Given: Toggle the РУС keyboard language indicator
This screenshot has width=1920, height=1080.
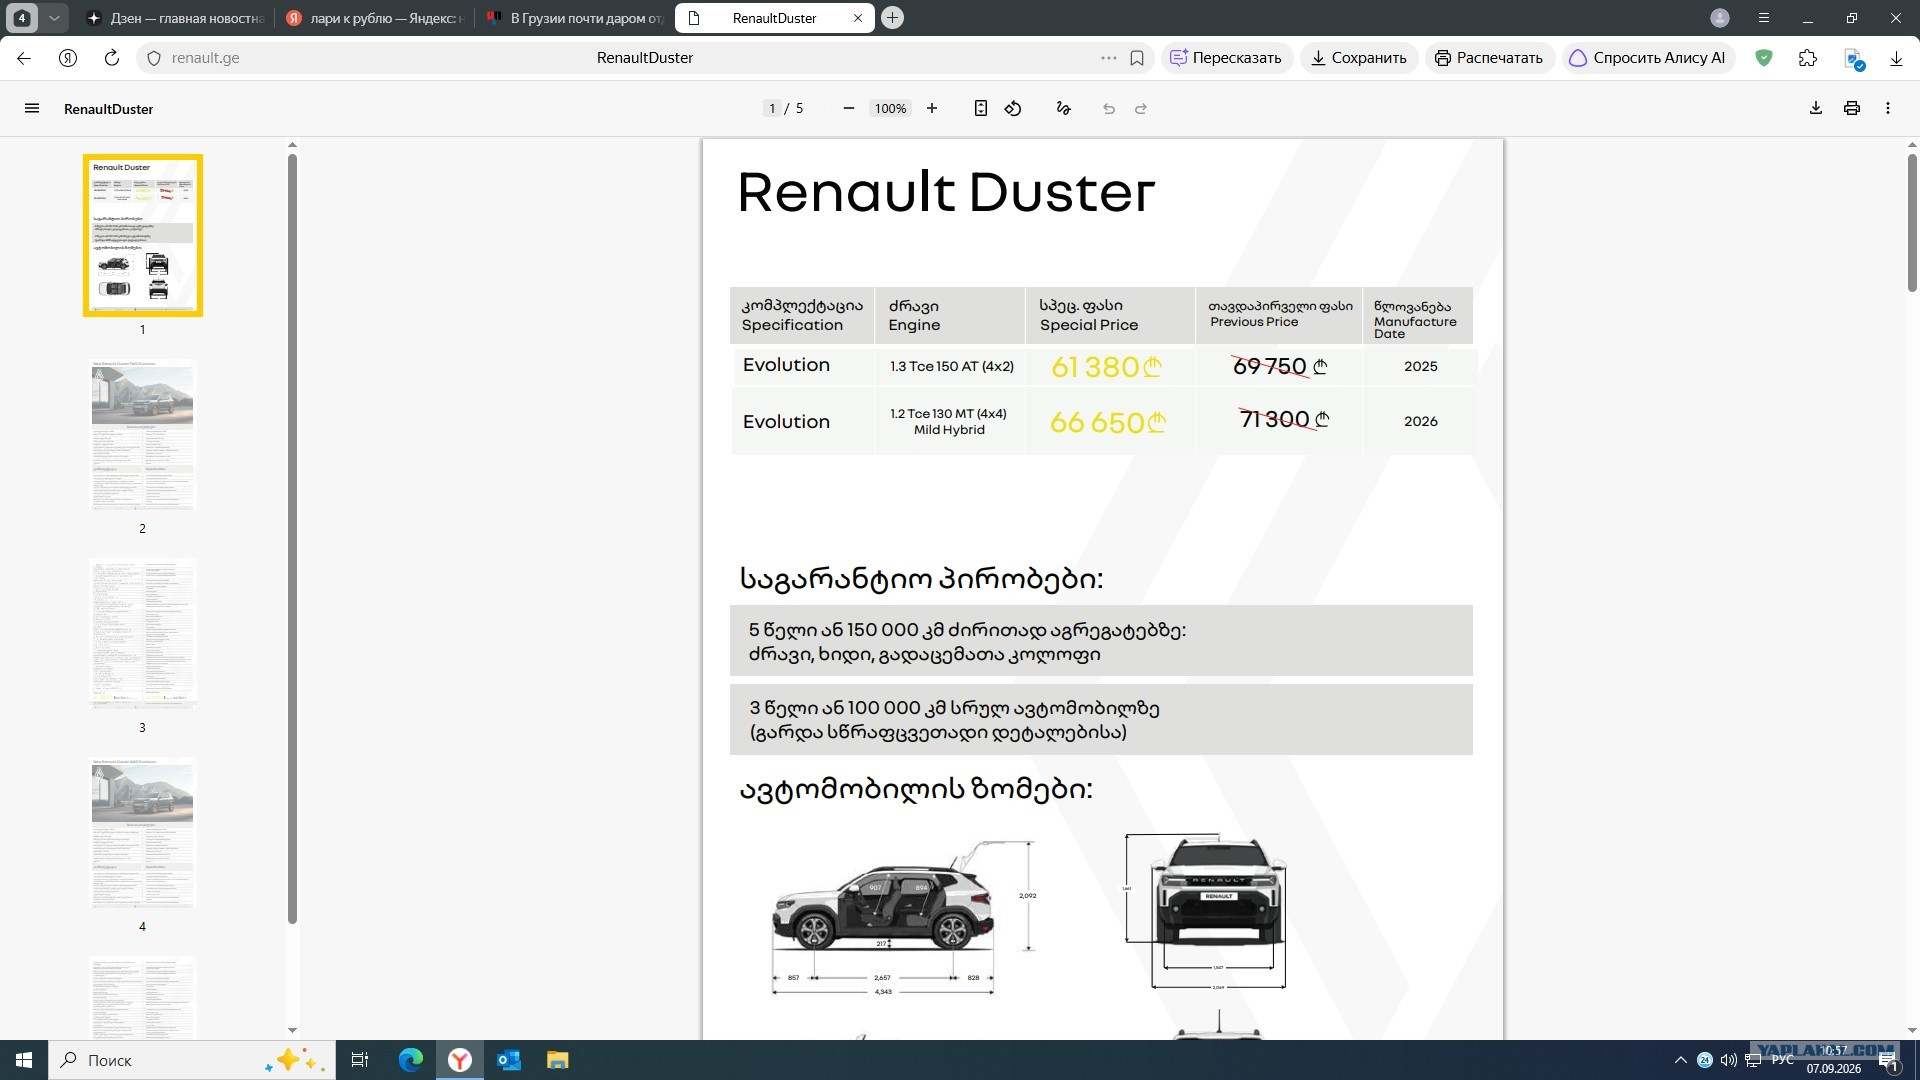Looking at the screenshot, I should click(1782, 1060).
